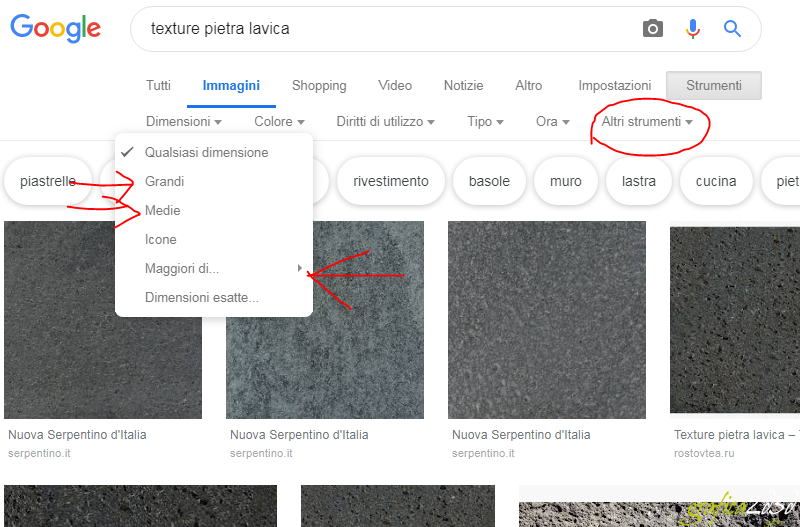Select Dimensioni esatte menu entry
800x527 pixels.
202,298
